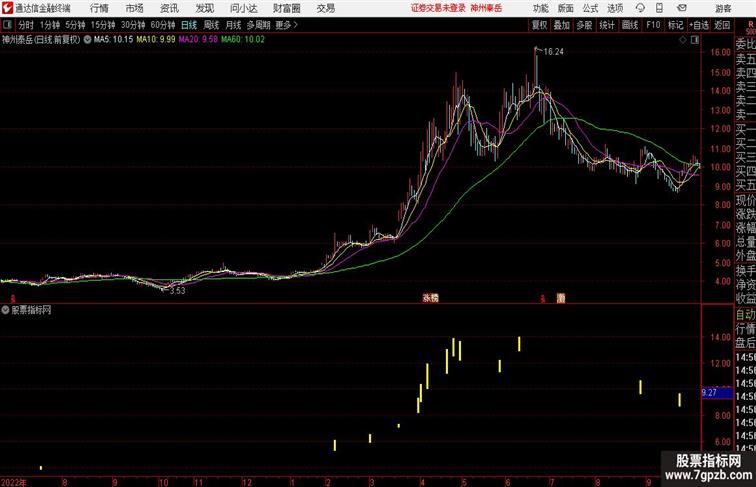Open the 选项 menu
The width and height of the screenshot is (756, 487).
[615, 8]
